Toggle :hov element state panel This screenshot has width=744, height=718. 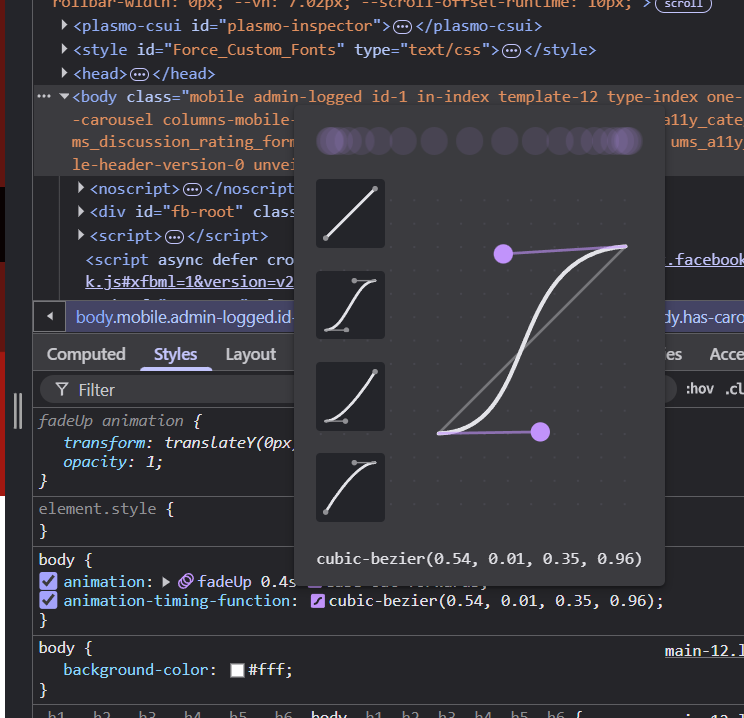tap(700, 389)
